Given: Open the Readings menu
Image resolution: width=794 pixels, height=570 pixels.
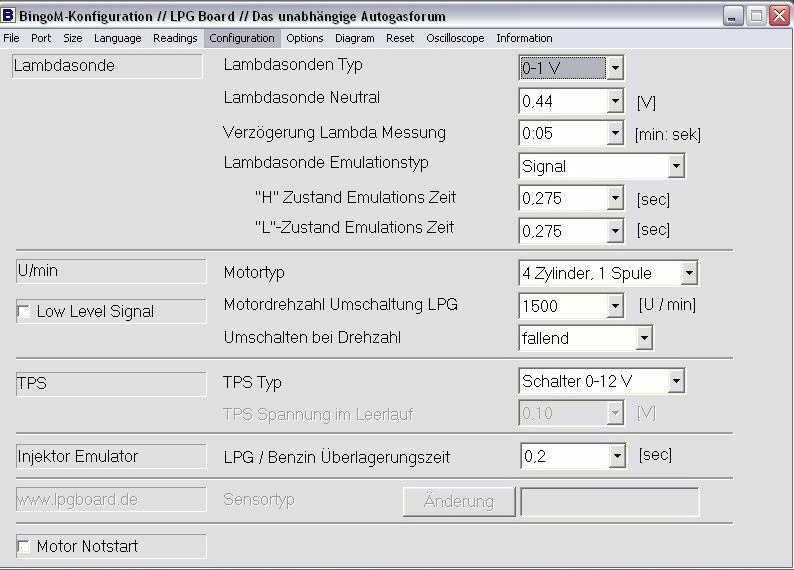Looking at the screenshot, I should click(x=175, y=38).
